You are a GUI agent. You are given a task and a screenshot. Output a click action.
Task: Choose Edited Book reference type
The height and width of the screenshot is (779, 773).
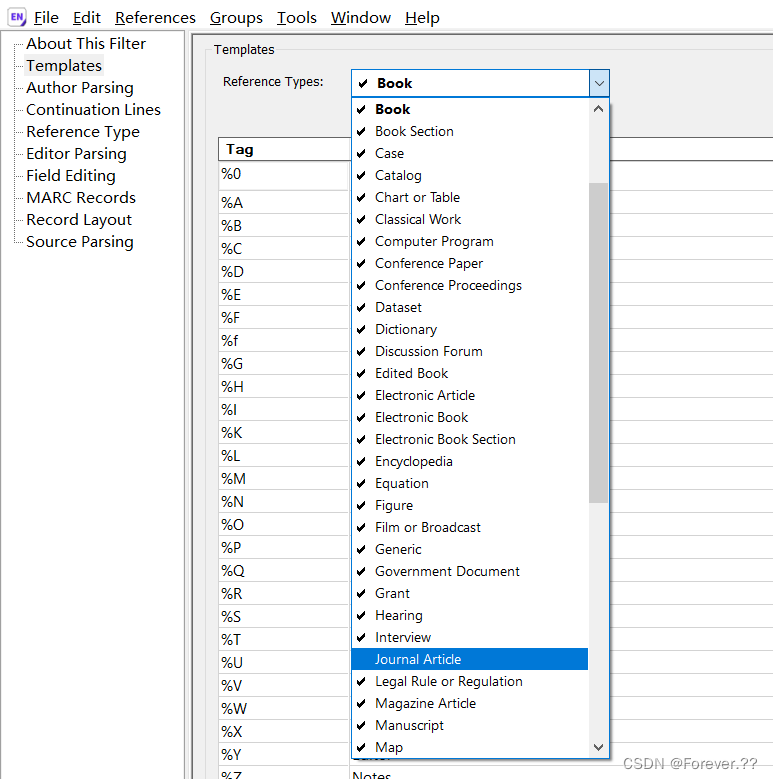469,374
